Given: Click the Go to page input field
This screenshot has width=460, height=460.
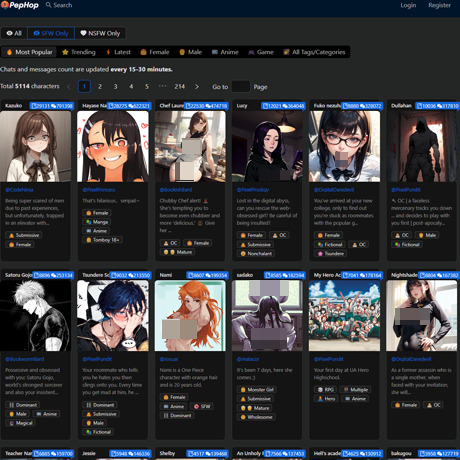Looking at the screenshot, I should tap(240, 87).
